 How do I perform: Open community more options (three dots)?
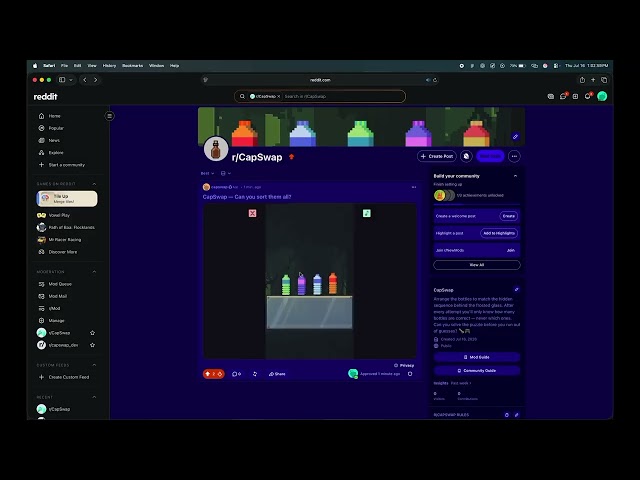point(514,156)
